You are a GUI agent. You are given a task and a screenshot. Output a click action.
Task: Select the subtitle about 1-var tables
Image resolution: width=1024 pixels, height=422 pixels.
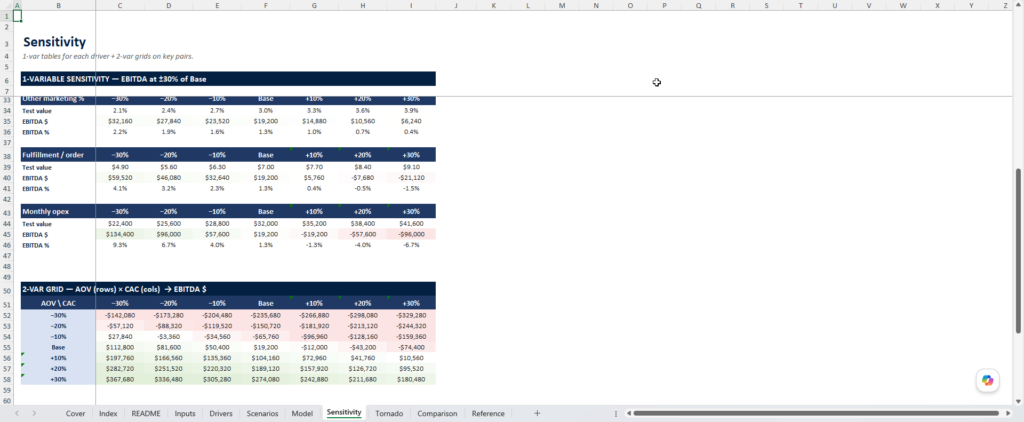coord(108,57)
